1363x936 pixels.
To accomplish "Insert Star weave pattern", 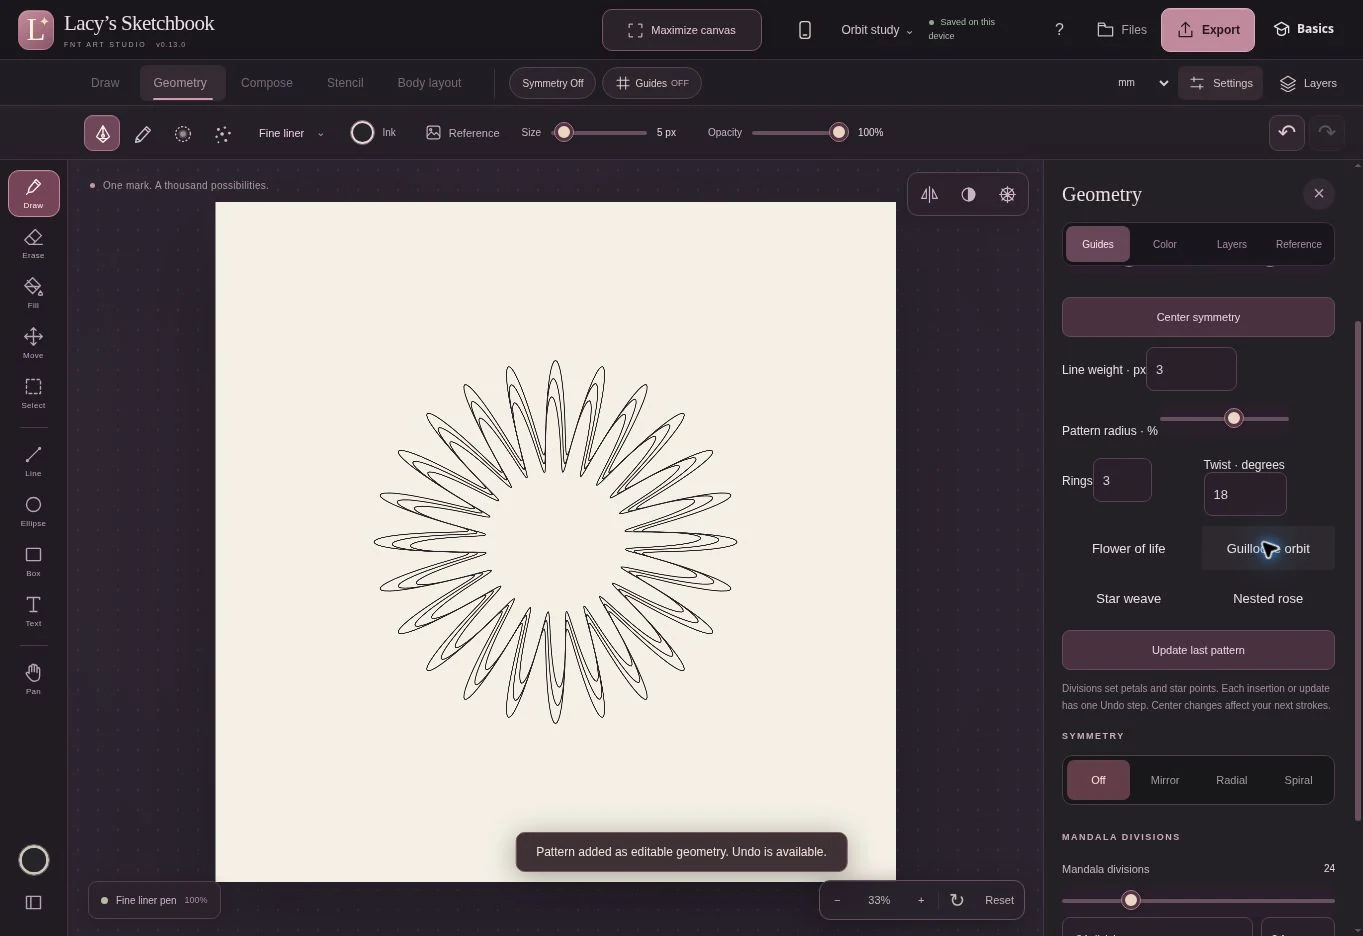I will click(1128, 598).
